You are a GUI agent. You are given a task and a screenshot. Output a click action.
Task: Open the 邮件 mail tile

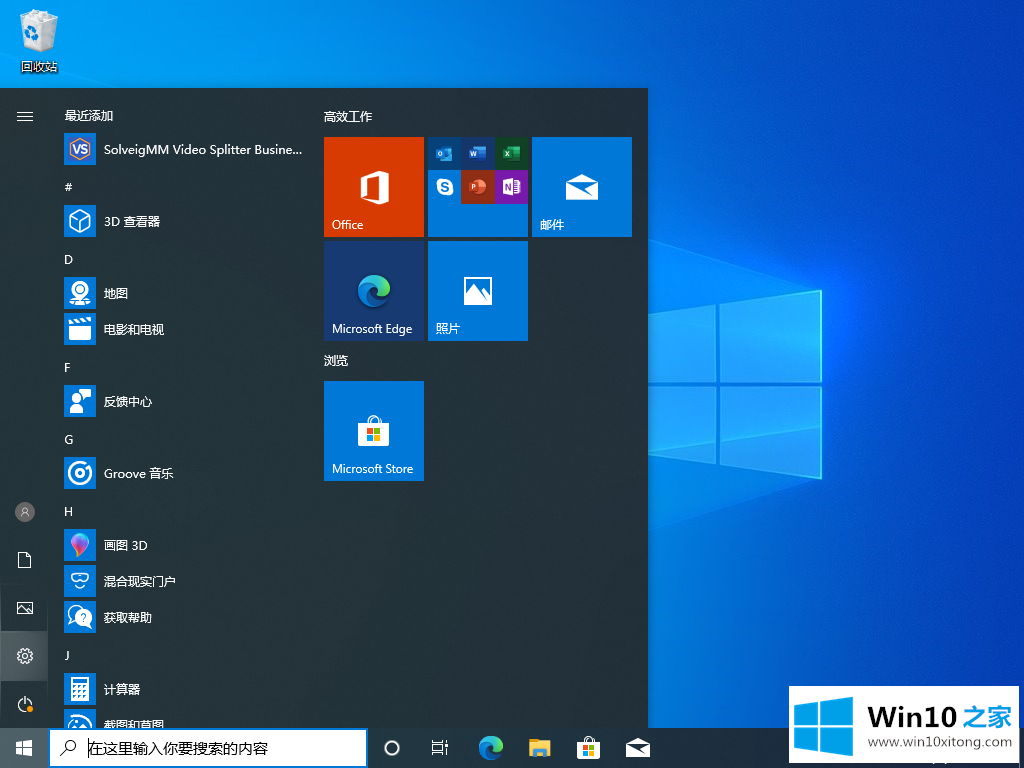click(582, 187)
